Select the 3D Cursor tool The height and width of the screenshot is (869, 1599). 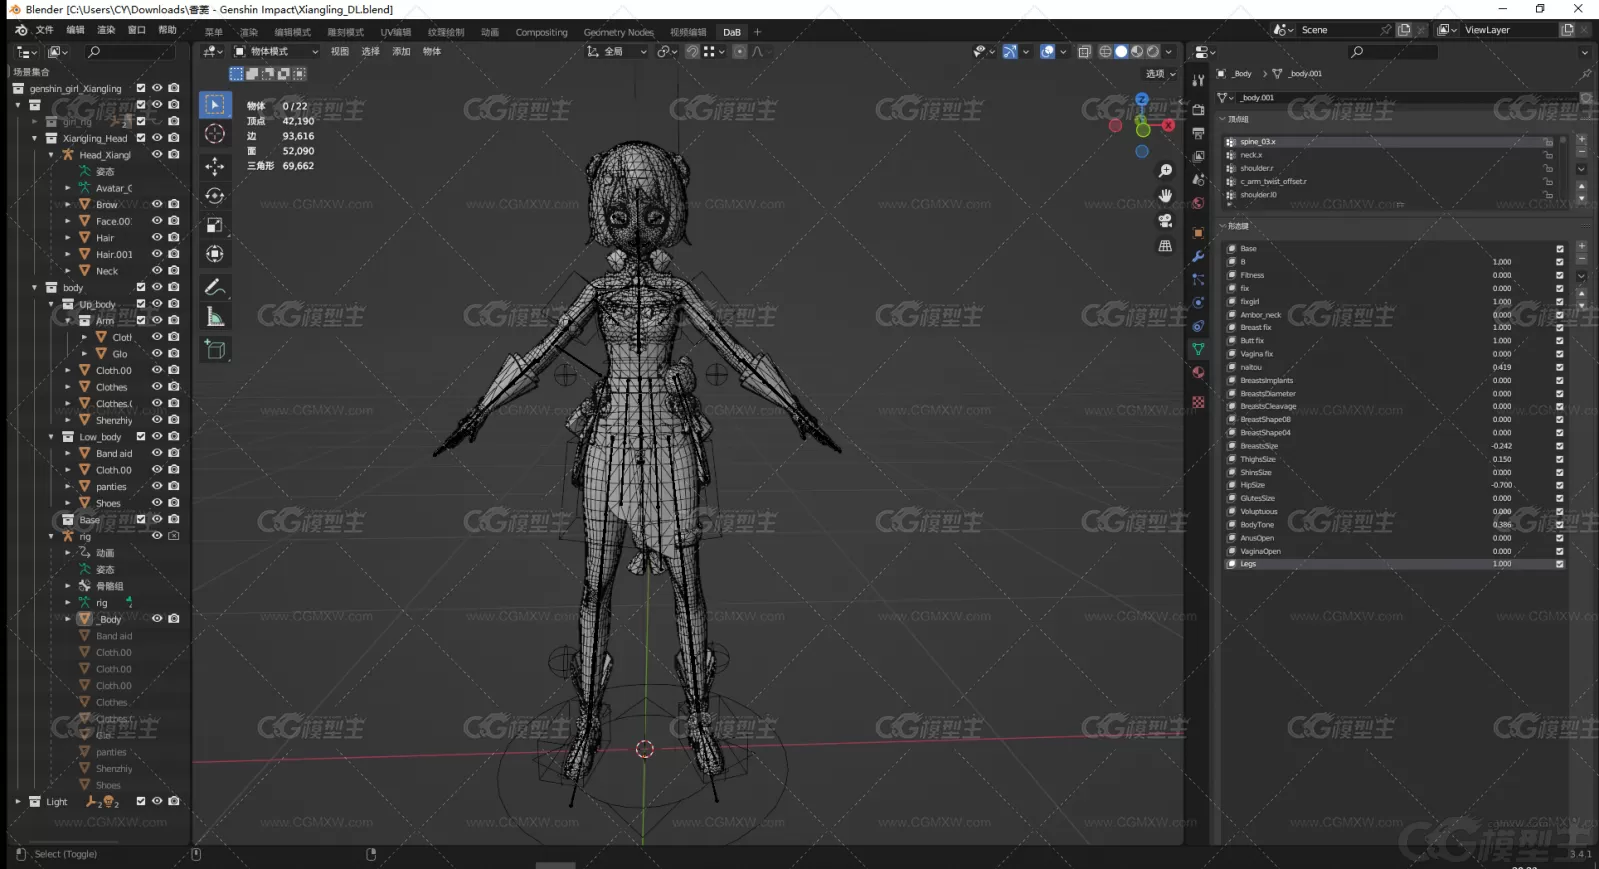coord(215,134)
